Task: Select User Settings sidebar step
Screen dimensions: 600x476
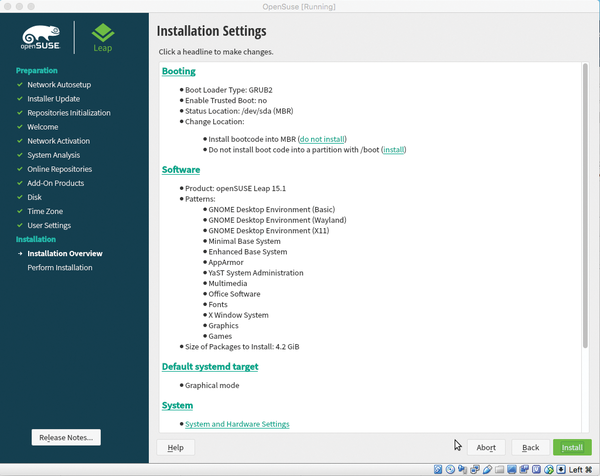Action: point(49,225)
